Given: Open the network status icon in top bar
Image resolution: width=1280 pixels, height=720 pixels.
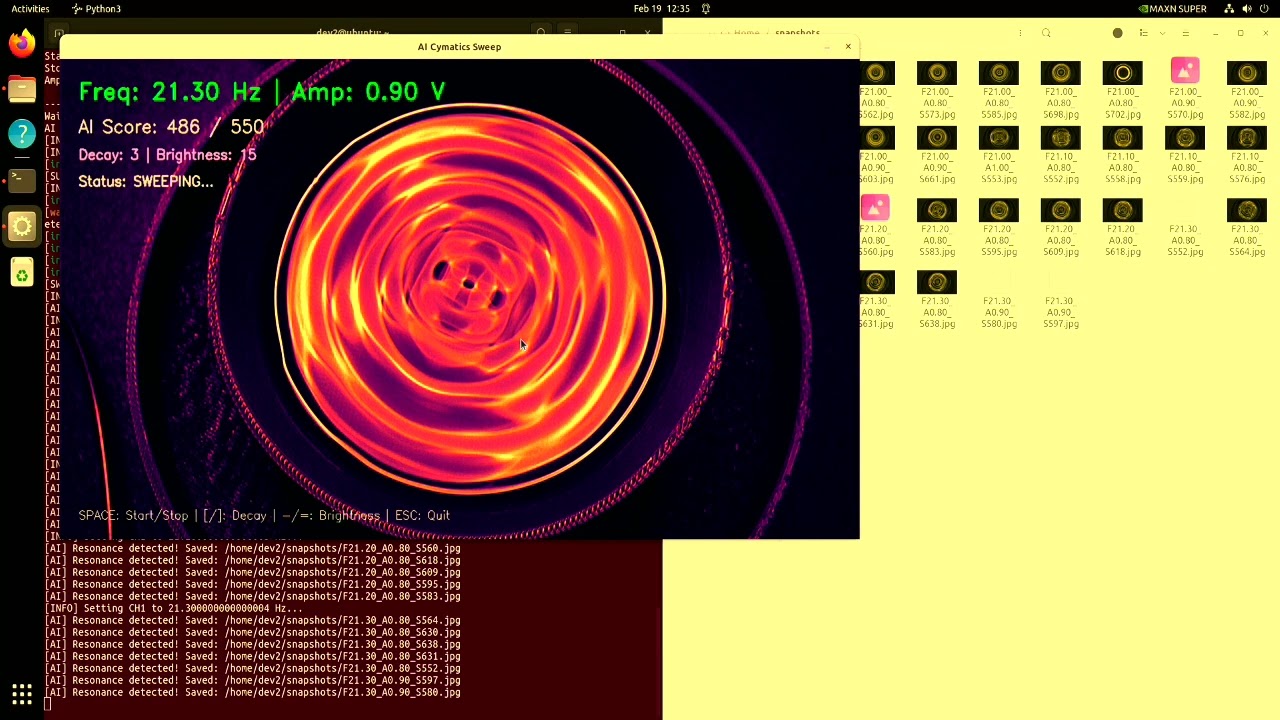Looking at the screenshot, I should [1229, 9].
